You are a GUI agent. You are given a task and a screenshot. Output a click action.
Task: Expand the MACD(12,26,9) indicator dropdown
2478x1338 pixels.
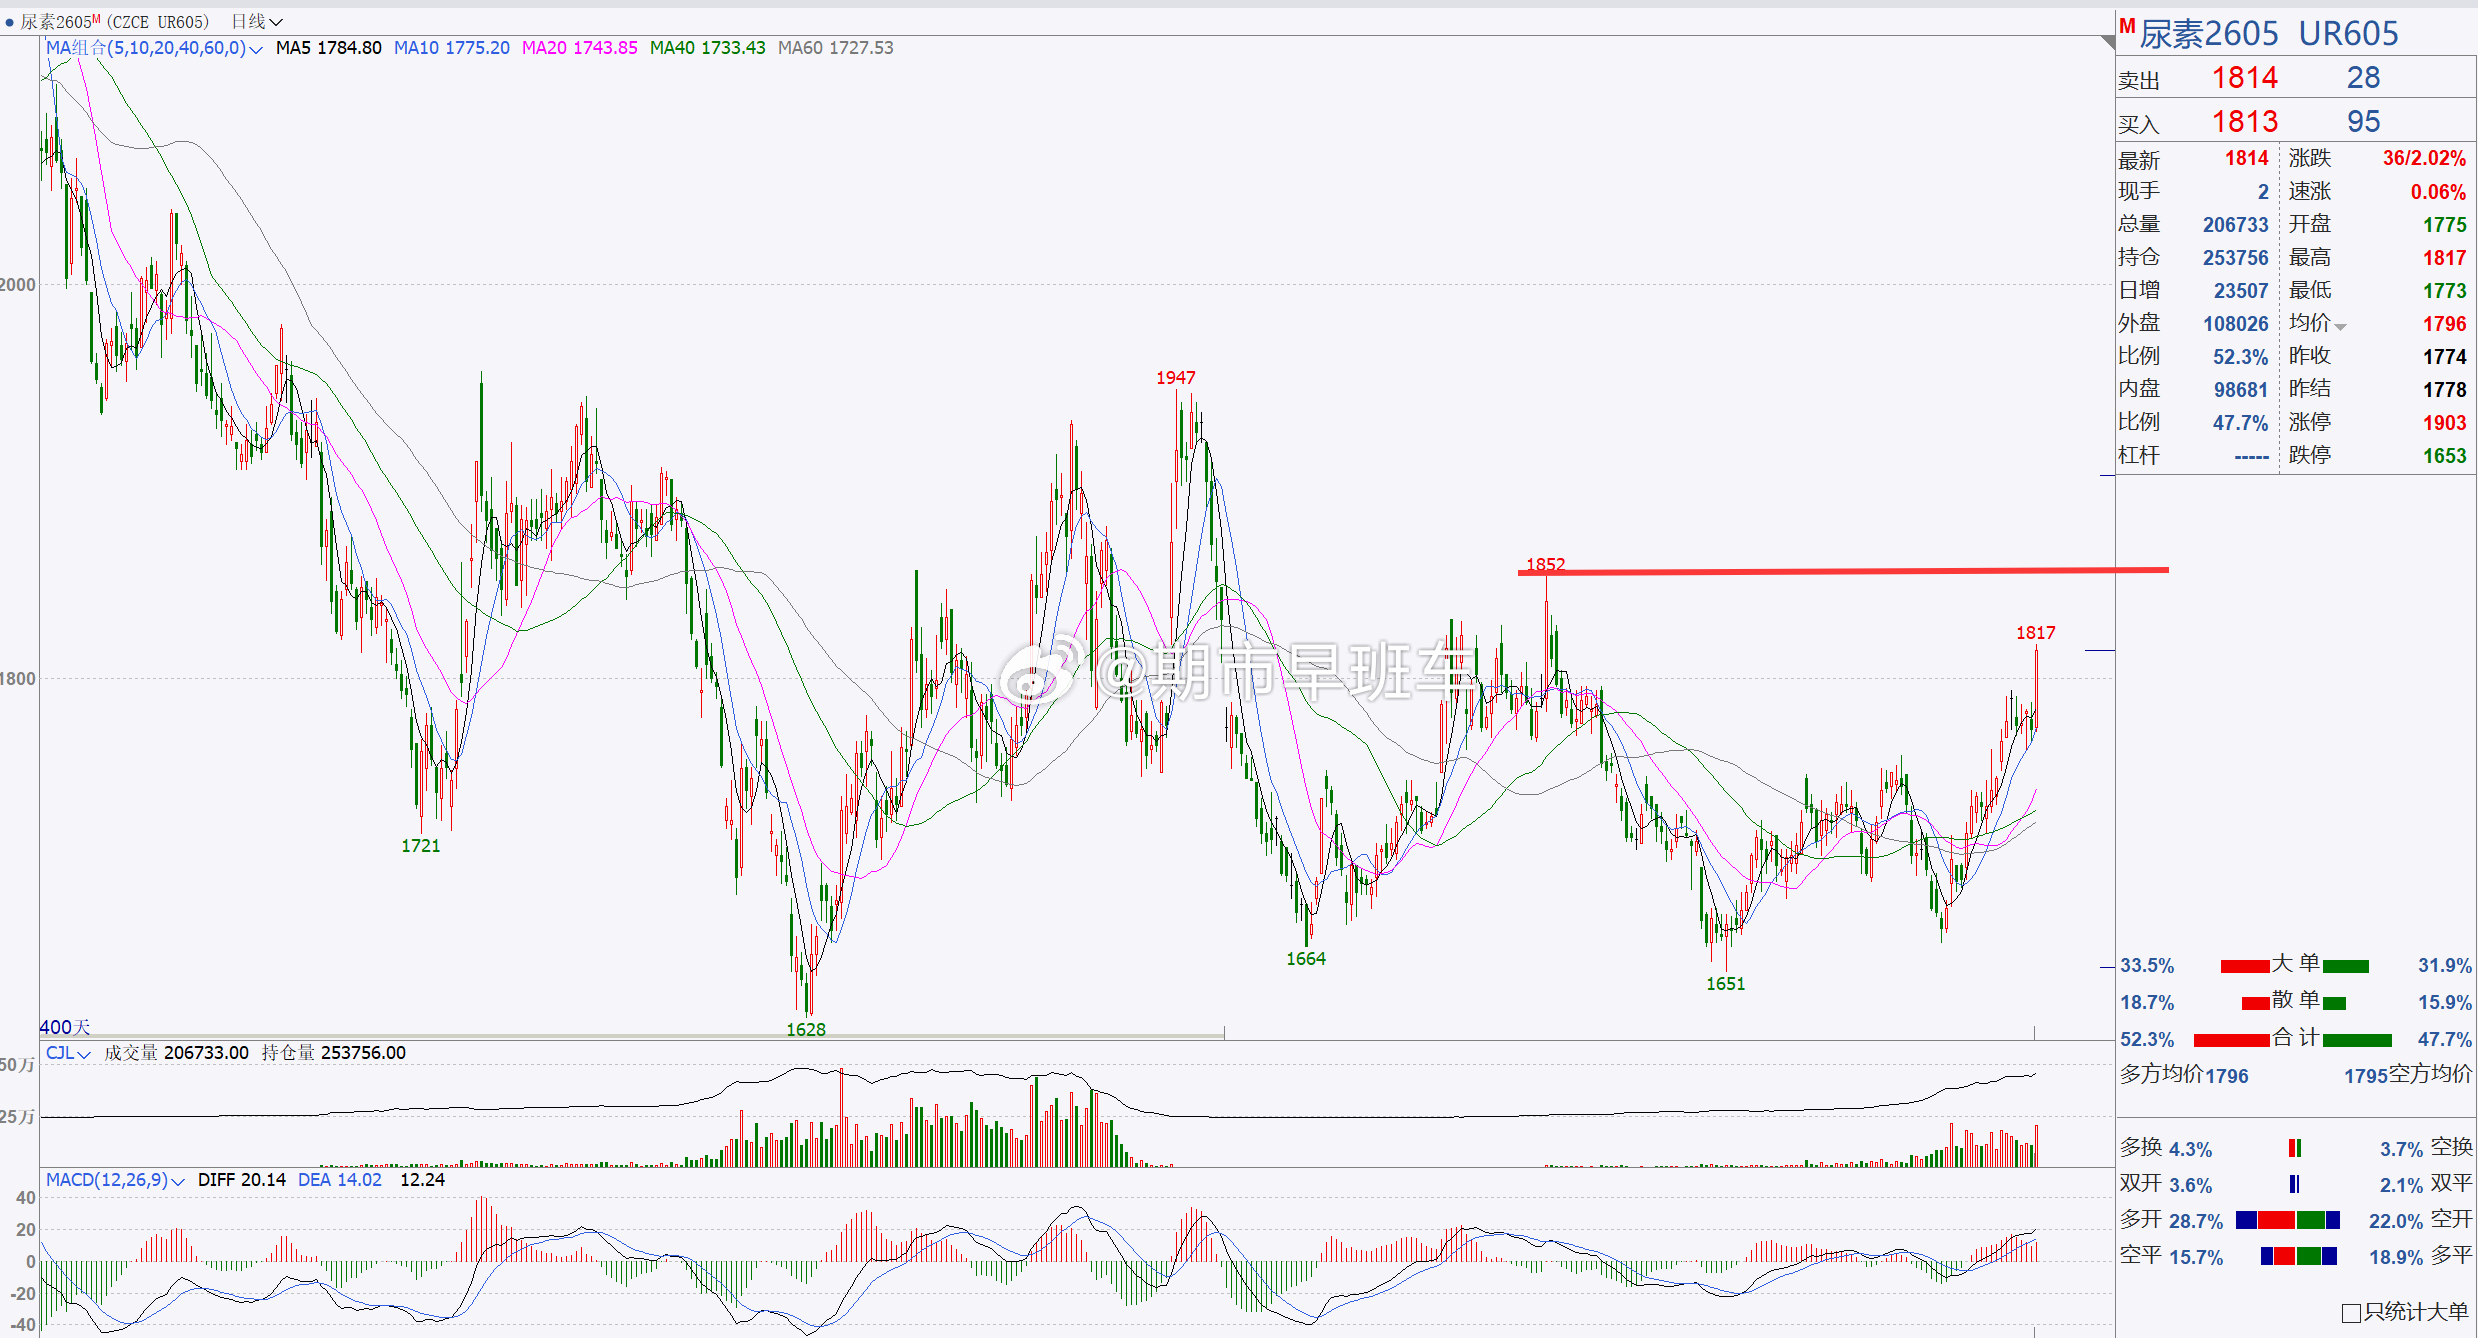coord(178,1181)
